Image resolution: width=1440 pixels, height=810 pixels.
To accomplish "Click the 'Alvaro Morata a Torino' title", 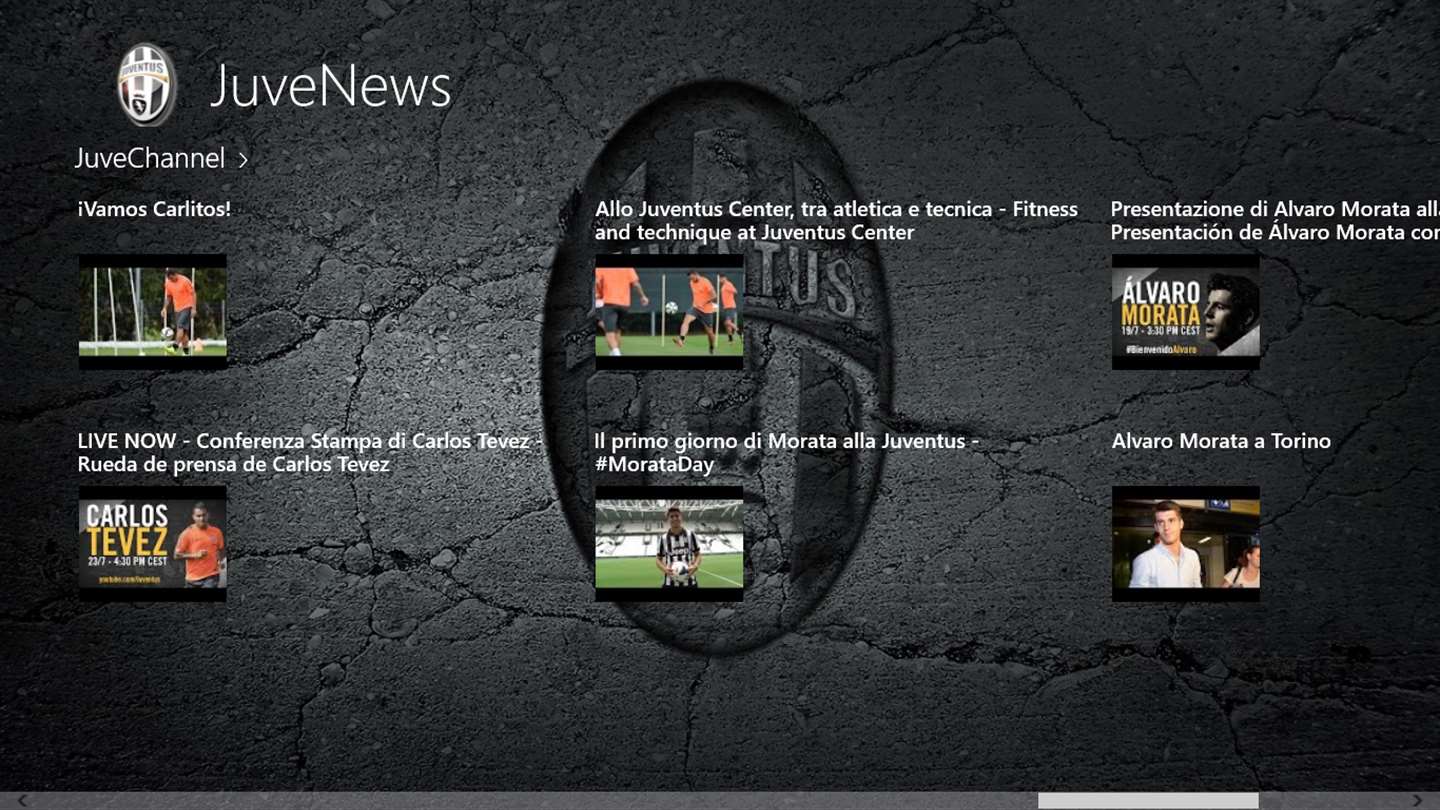I will click(x=1221, y=441).
